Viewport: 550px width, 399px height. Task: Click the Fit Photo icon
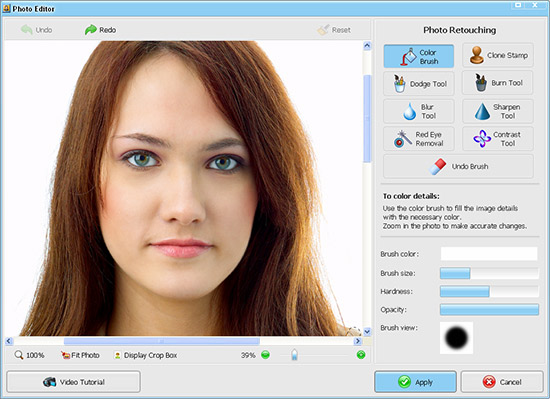(65, 355)
